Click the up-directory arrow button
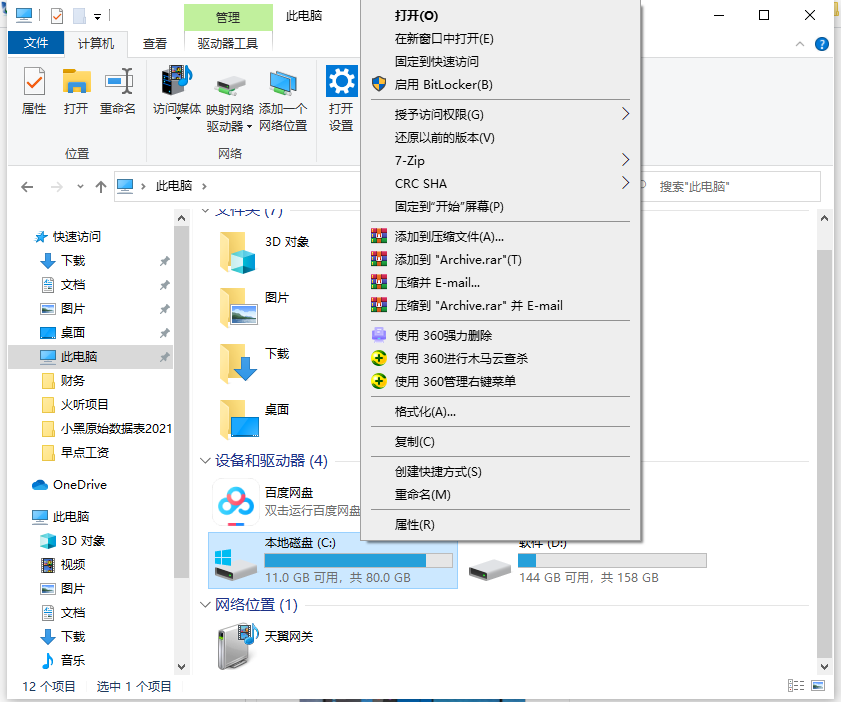Screen dimensions: 841x702 click(100, 187)
